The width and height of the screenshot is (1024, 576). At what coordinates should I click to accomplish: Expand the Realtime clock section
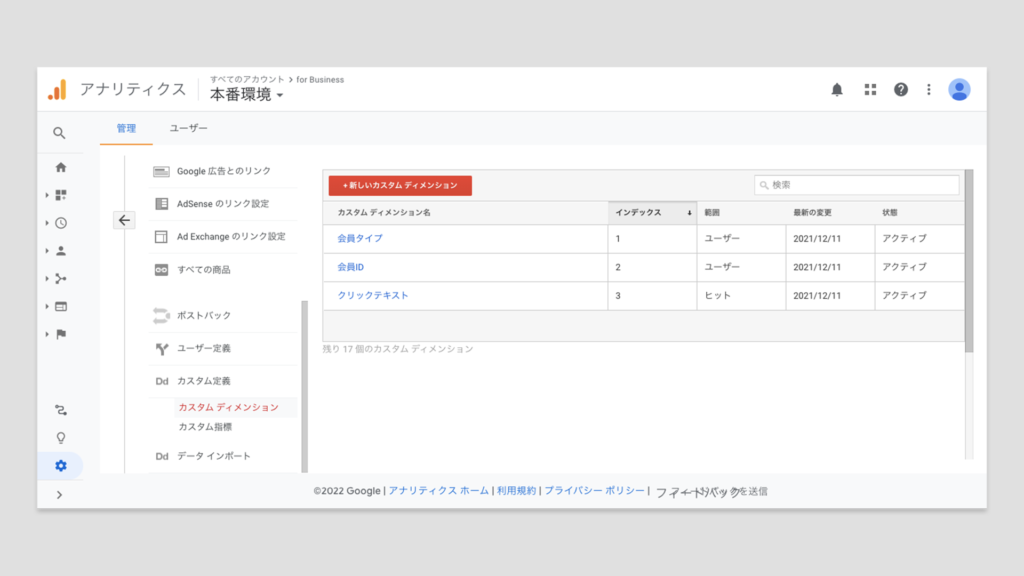pos(60,223)
